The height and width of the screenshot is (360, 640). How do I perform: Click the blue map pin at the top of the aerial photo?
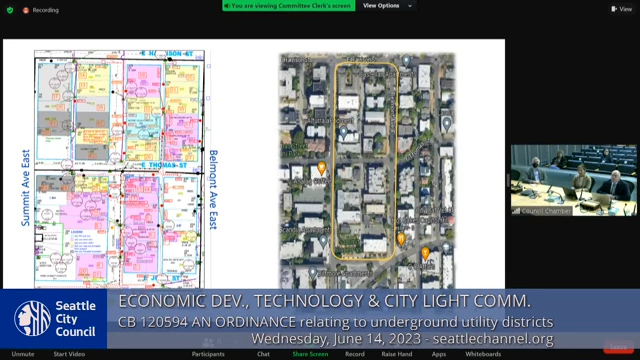(x=406, y=61)
